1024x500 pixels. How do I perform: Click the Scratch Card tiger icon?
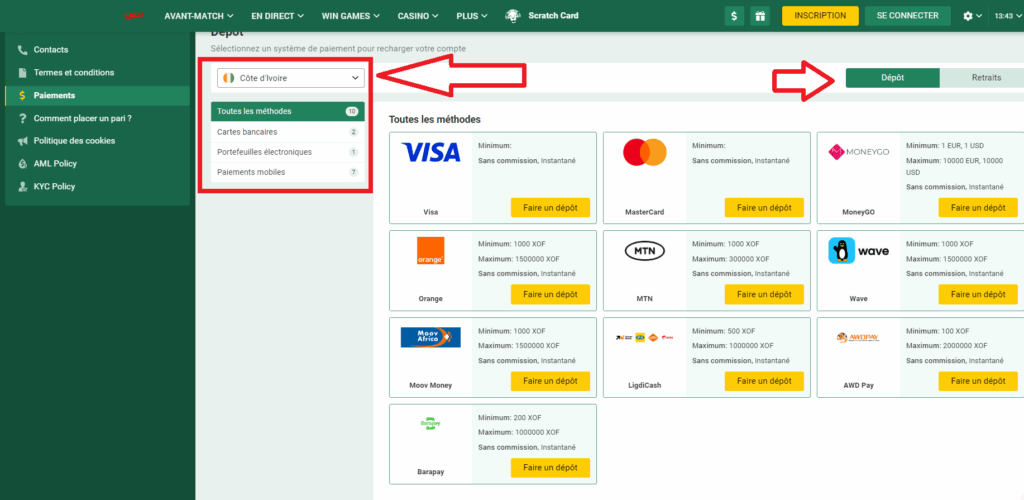tap(513, 16)
